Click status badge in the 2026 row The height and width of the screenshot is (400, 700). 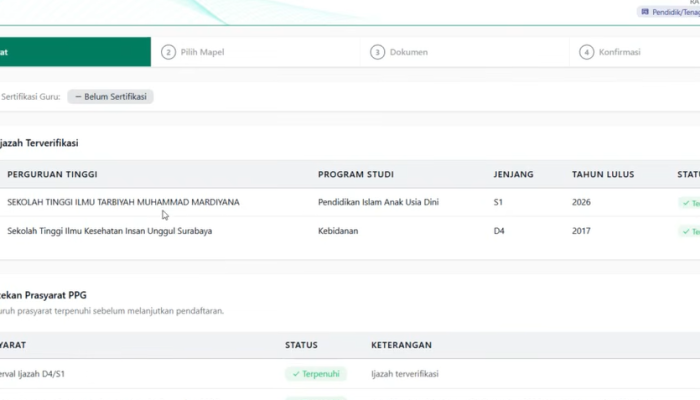coord(689,203)
